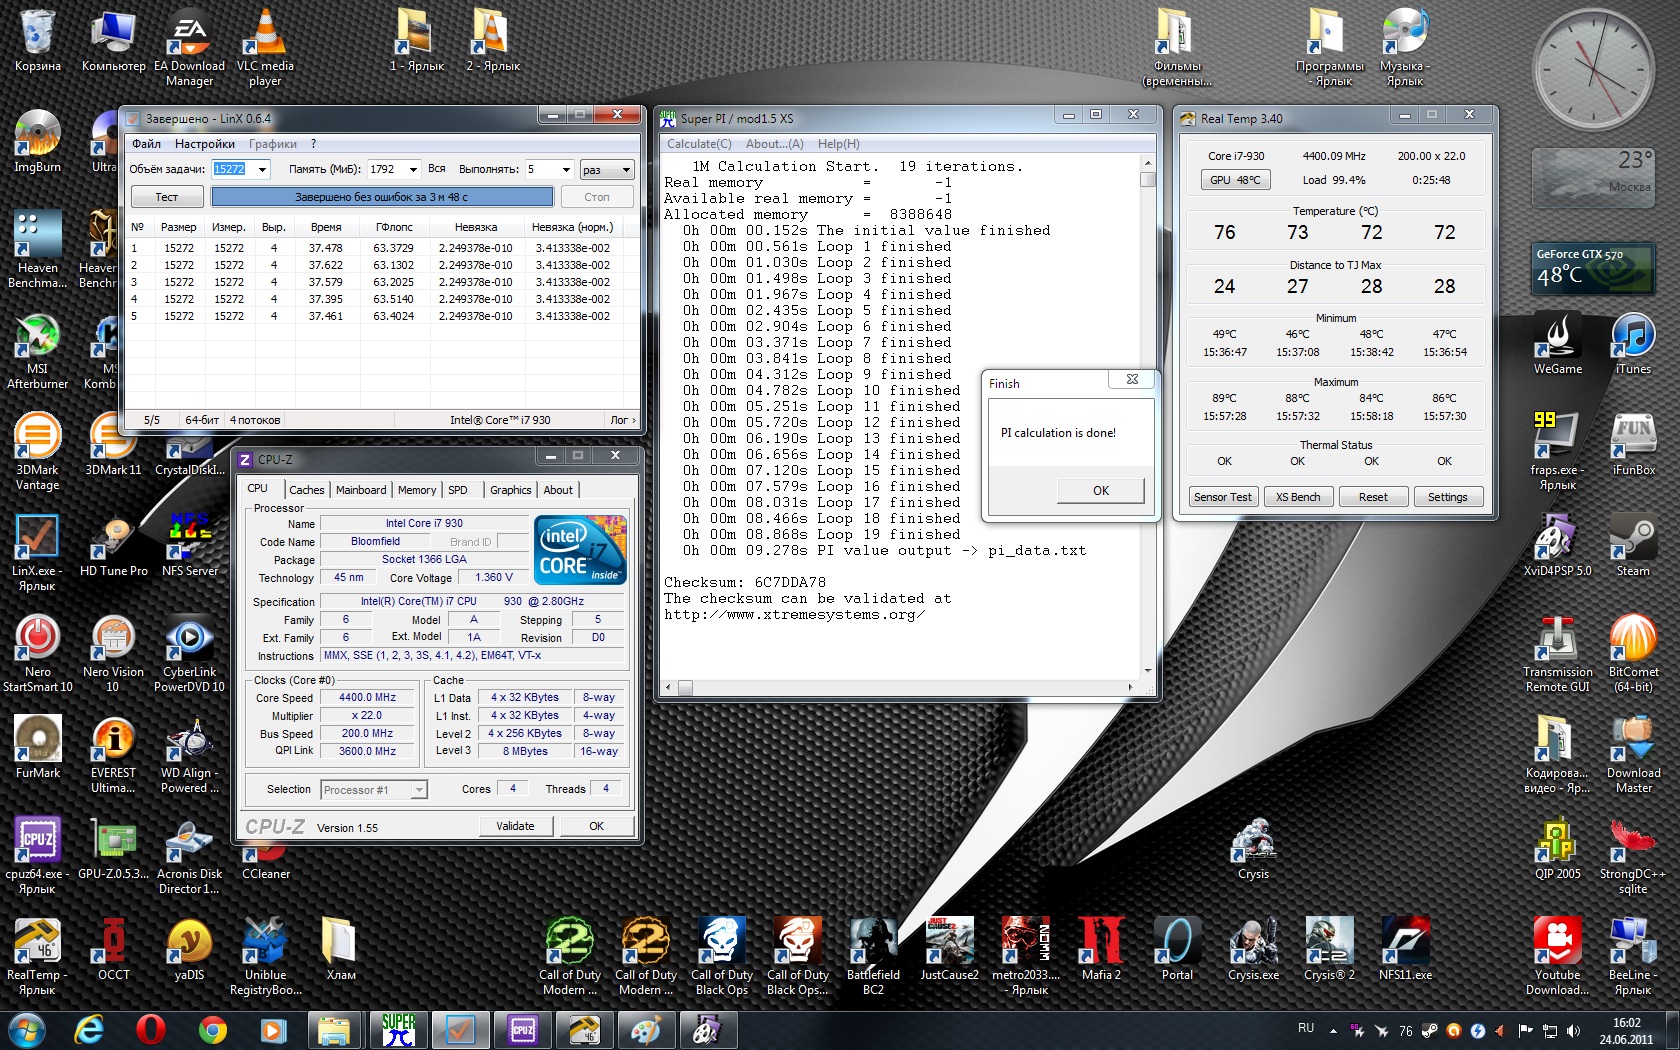Open the Calculate(C) menu in Super PI

click(699, 144)
